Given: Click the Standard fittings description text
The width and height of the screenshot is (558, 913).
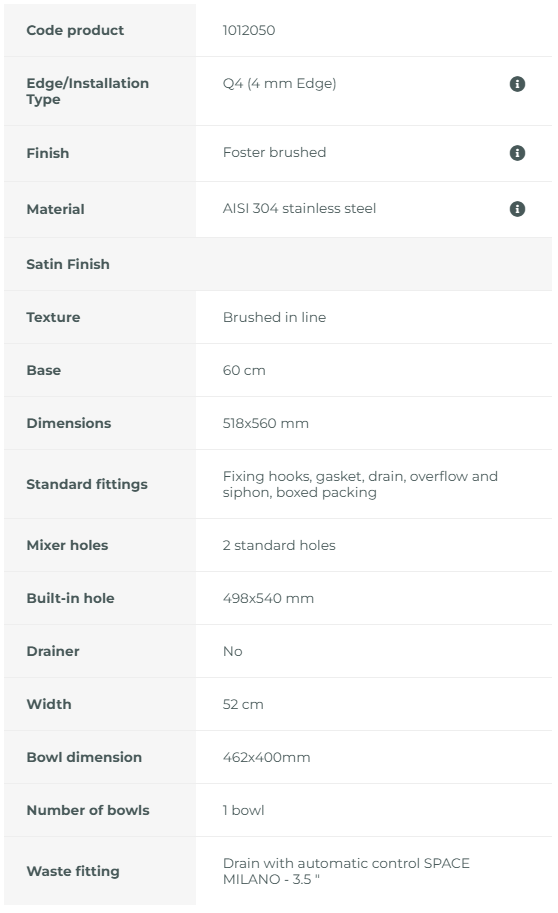Looking at the screenshot, I should 360,484.
